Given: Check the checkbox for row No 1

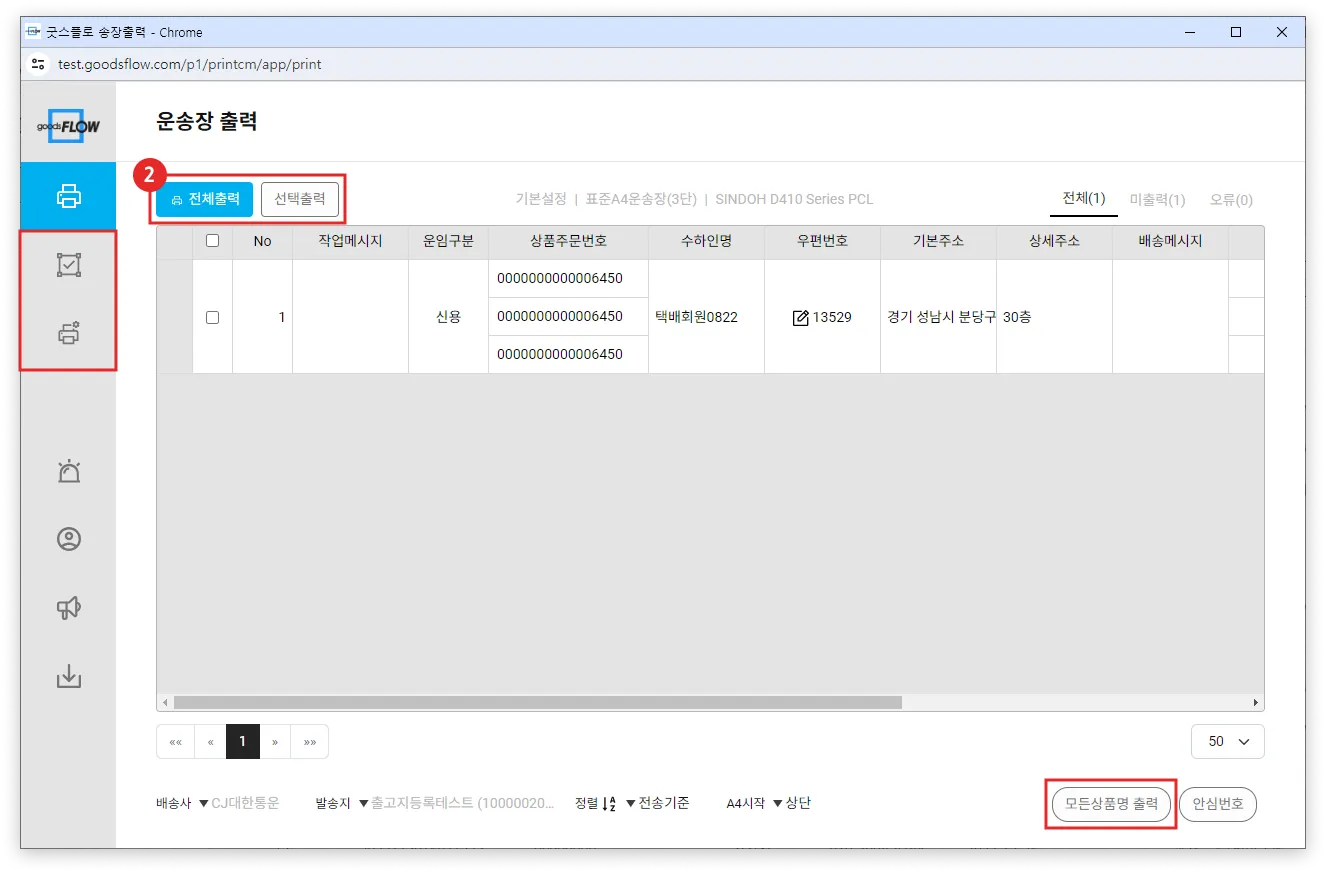Looking at the screenshot, I should [x=212, y=317].
